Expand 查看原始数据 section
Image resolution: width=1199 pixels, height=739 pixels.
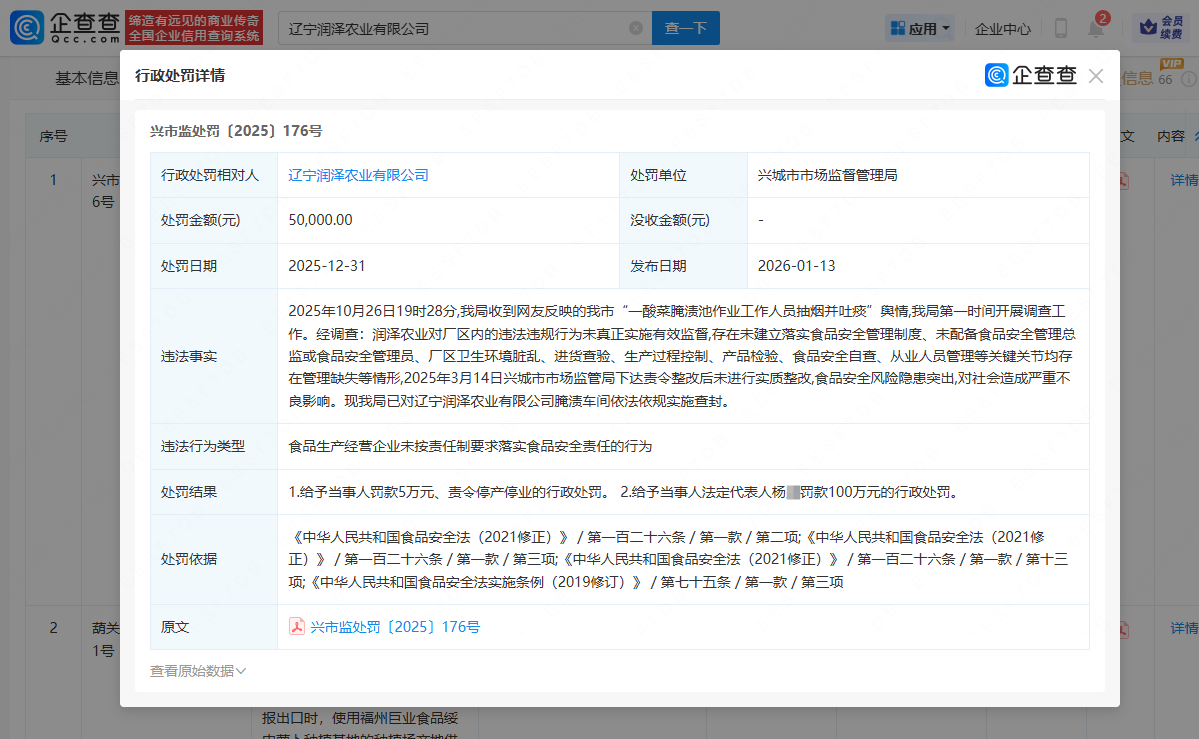point(198,671)
